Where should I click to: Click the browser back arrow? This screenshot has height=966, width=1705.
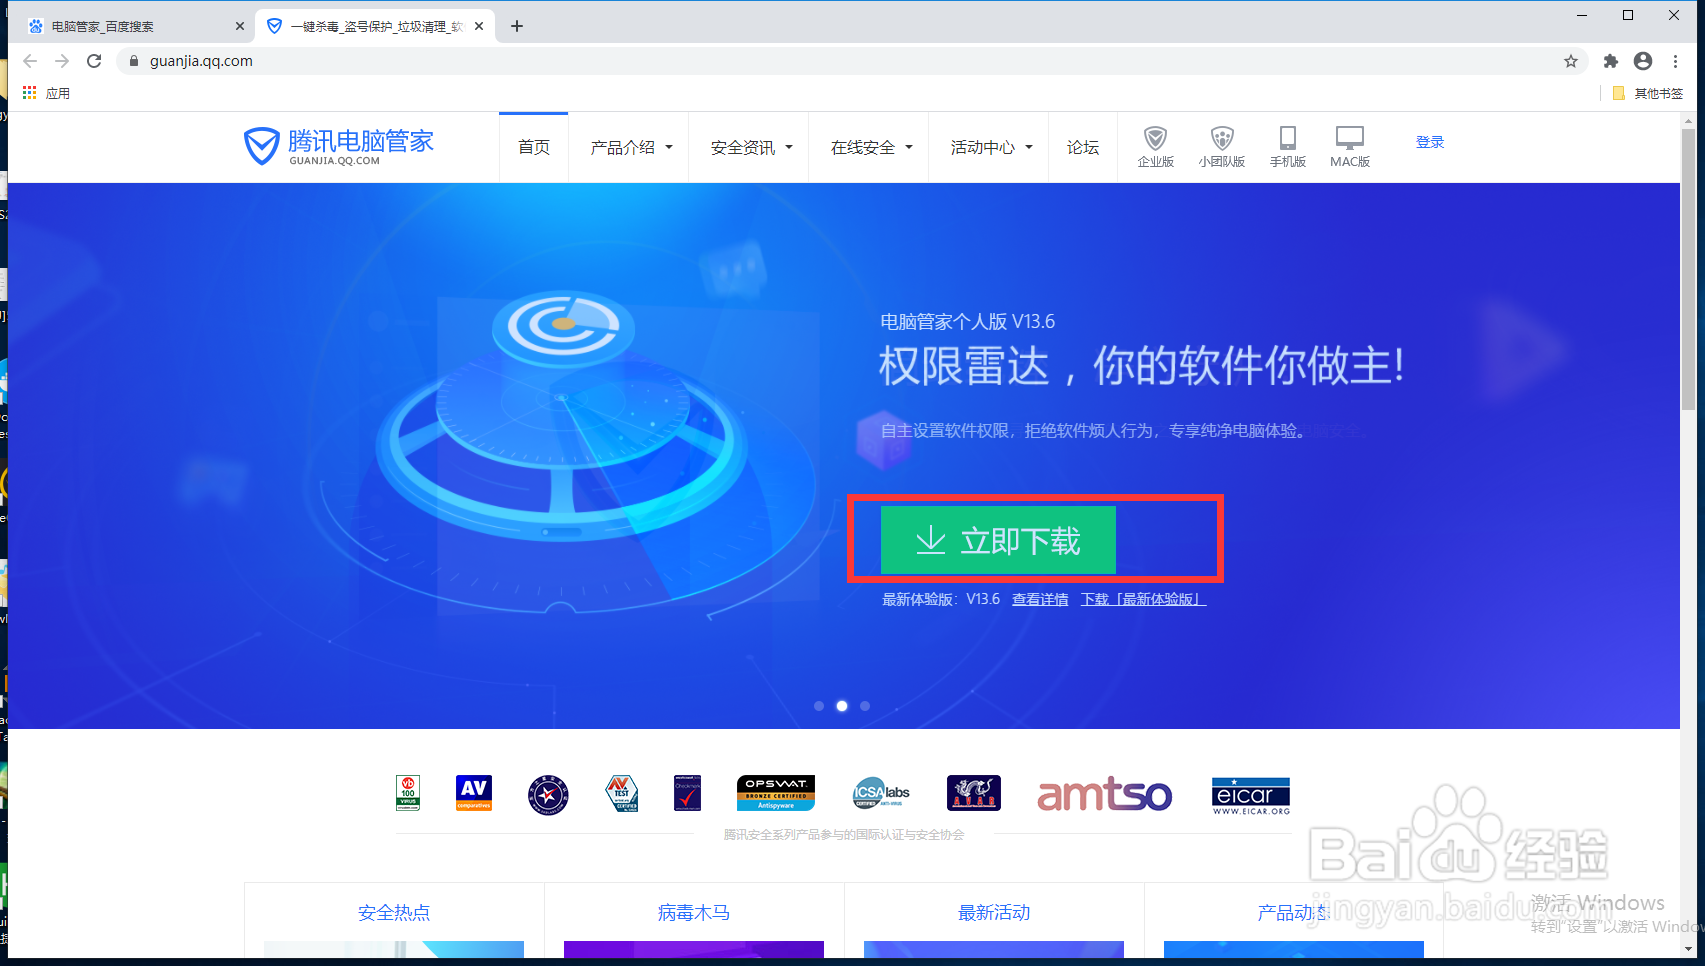pyautogui.click(x=30, y=61)
